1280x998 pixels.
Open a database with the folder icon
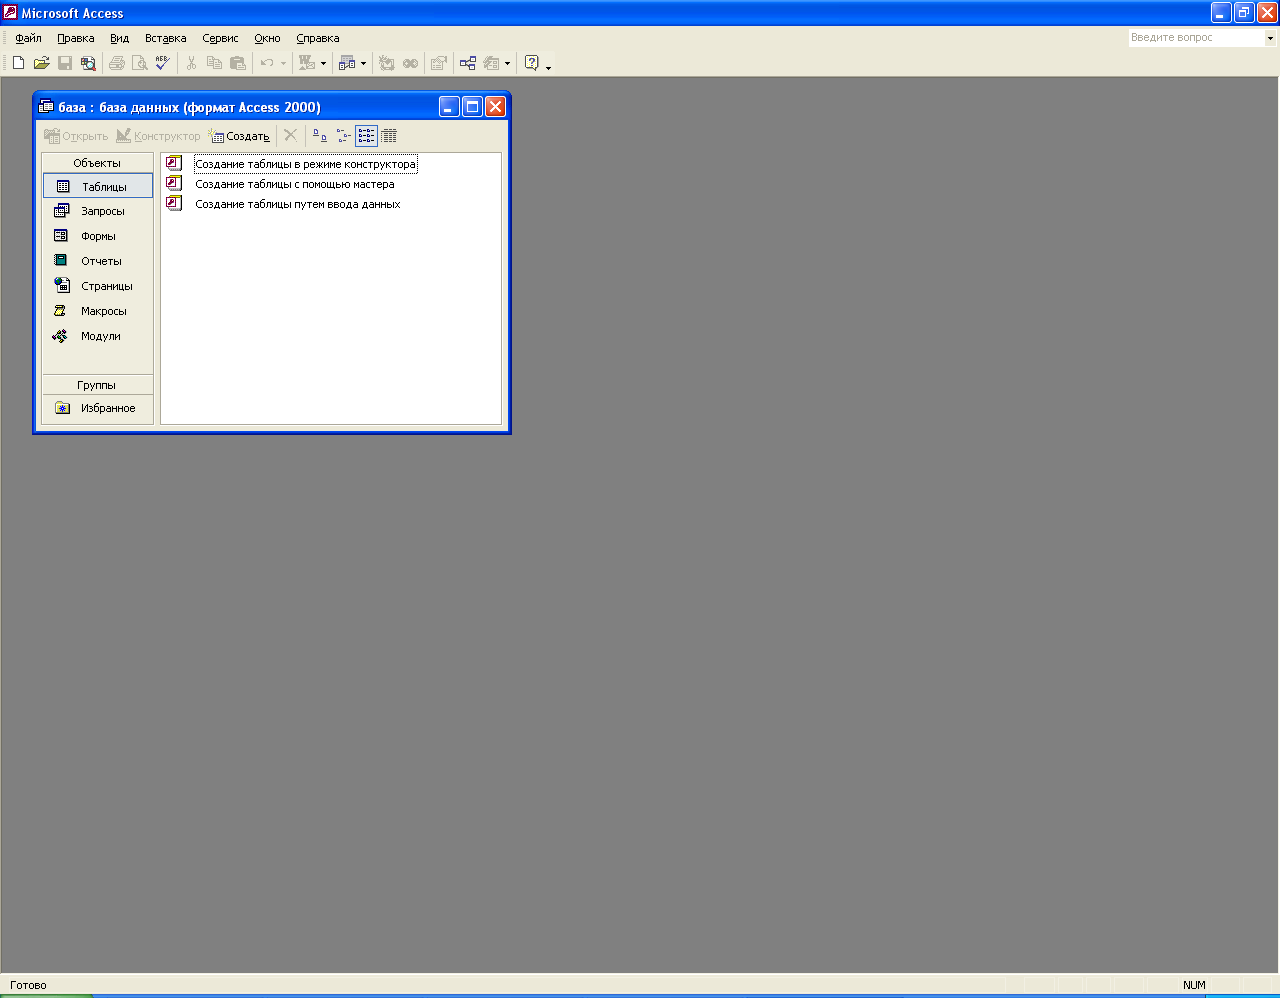tap(41, 63)
